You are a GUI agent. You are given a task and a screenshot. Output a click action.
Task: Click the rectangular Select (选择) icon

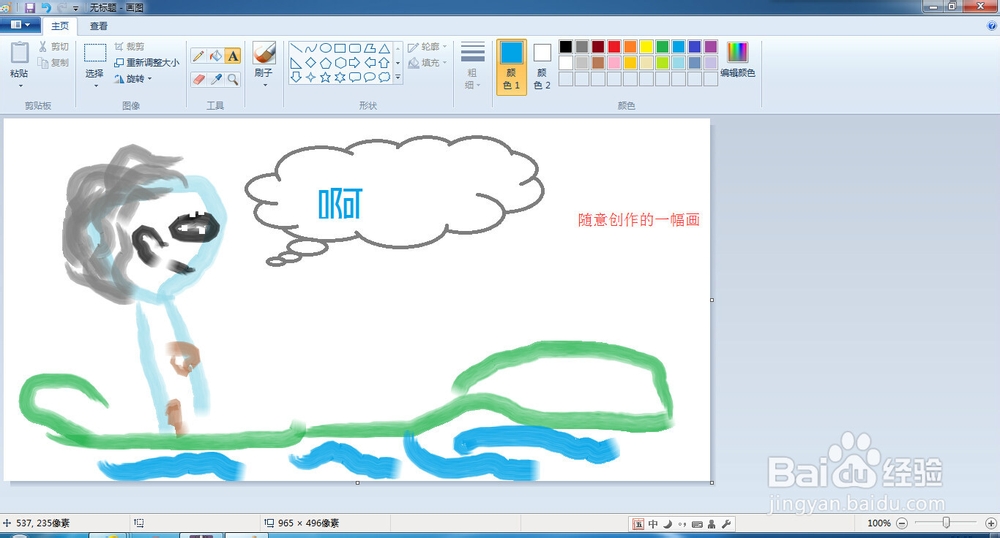(x=95, y=53)
